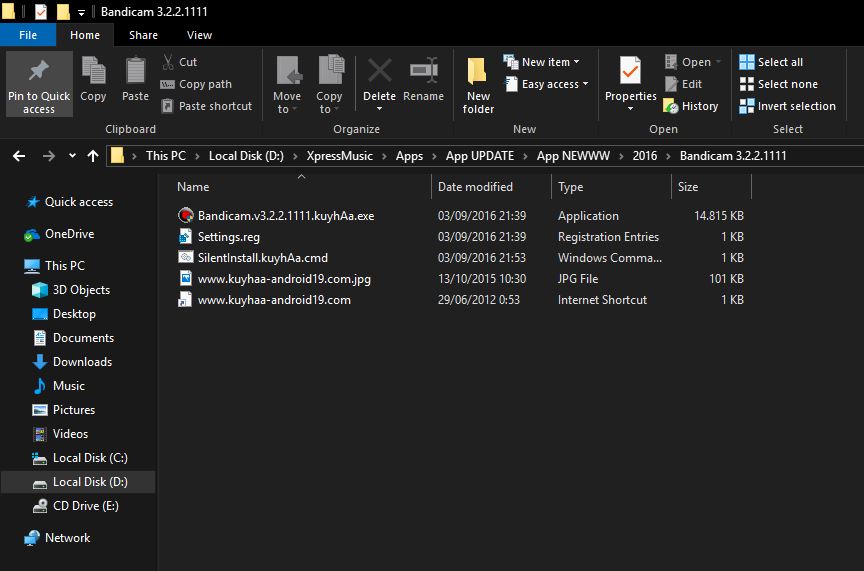Click Select all
864x571 pixels.
pyautogui.click(x=771, y=62)
